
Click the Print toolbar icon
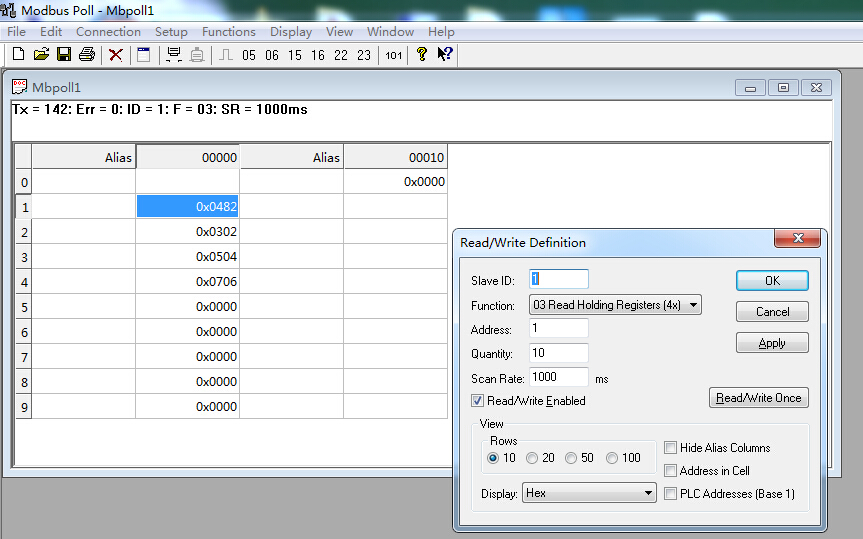point(87,54)
